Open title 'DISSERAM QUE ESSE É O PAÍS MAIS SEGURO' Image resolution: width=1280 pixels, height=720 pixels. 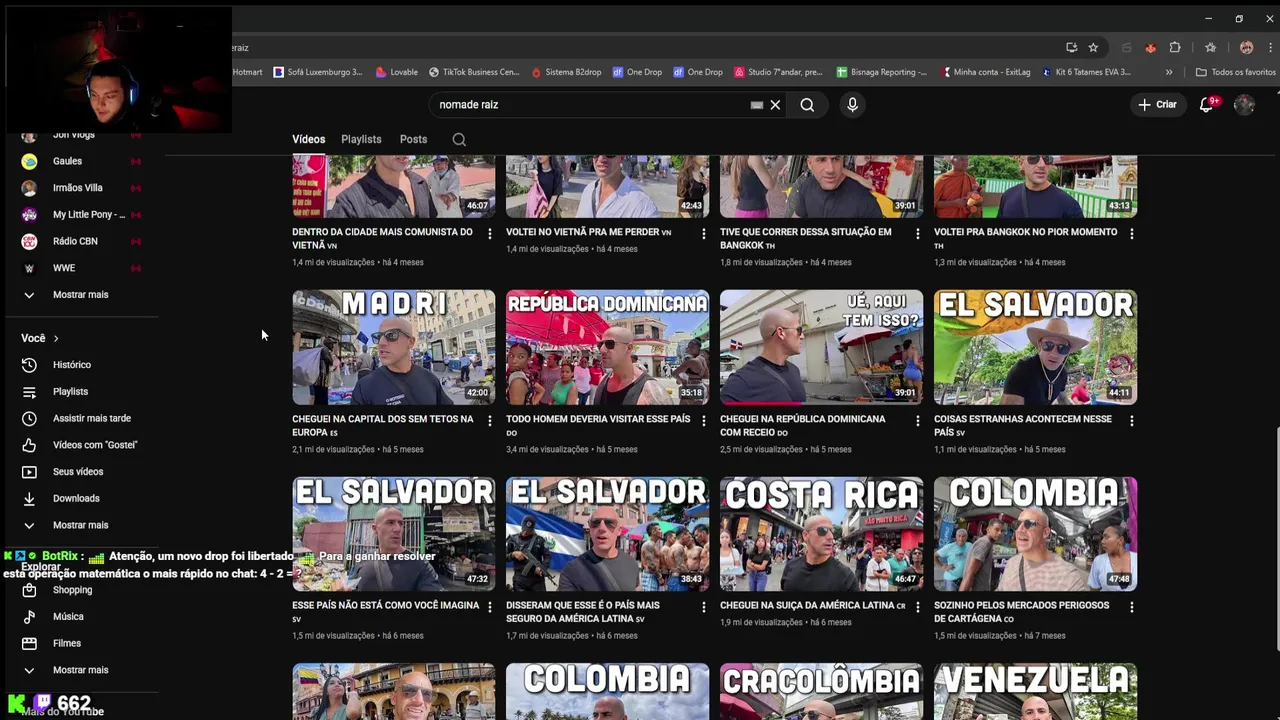click(583, 612)
